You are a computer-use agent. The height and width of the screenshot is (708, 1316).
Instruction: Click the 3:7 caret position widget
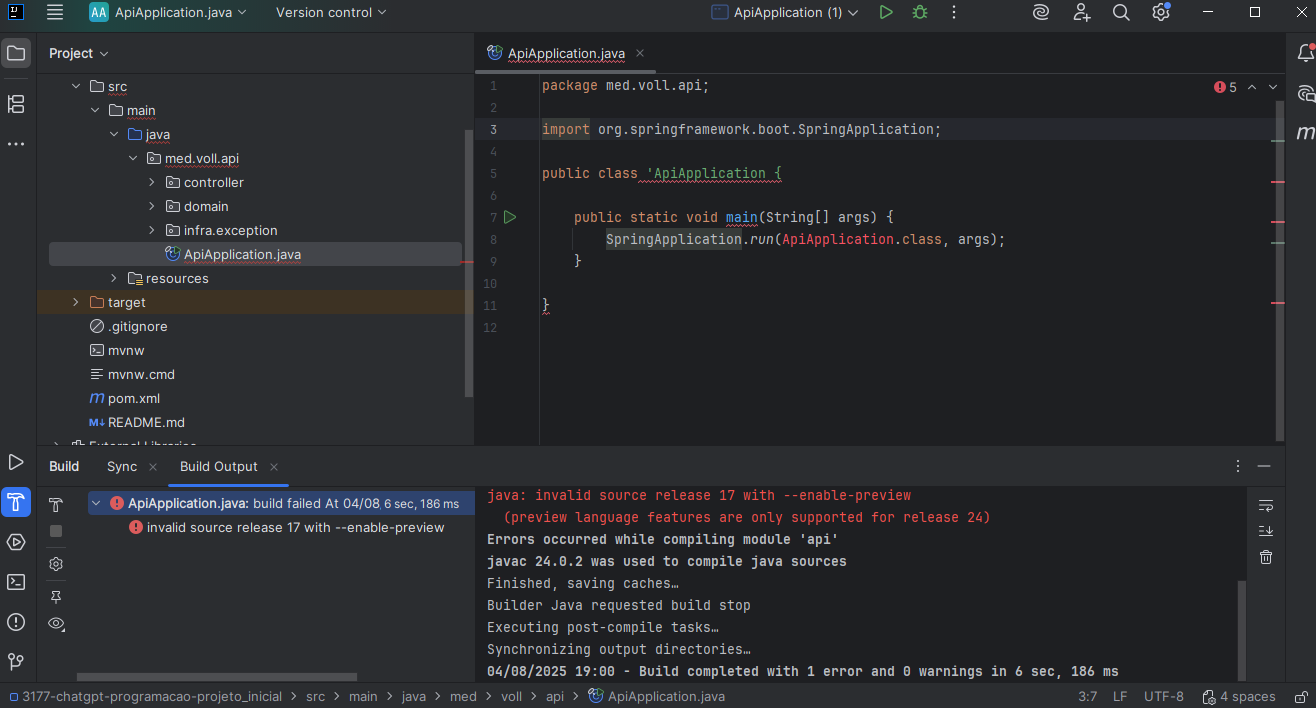[x=1088, y=697]
